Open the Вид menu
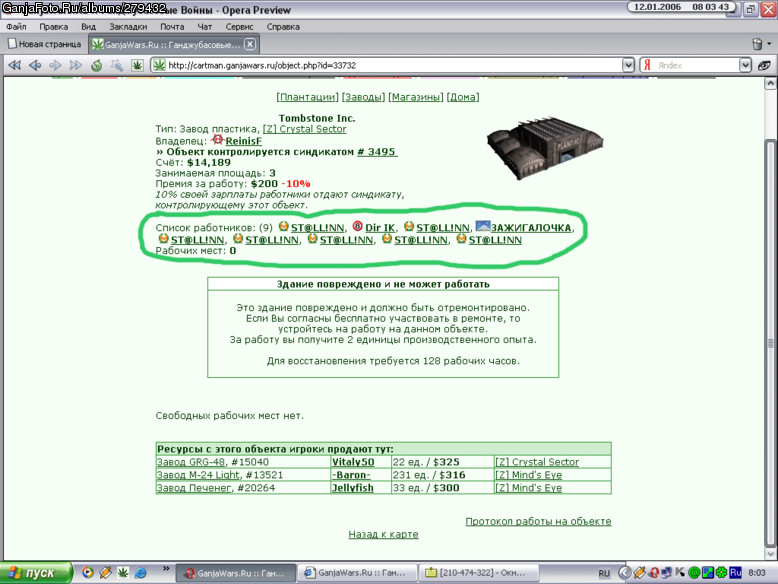The image size is (778, 584). (88, 27)
